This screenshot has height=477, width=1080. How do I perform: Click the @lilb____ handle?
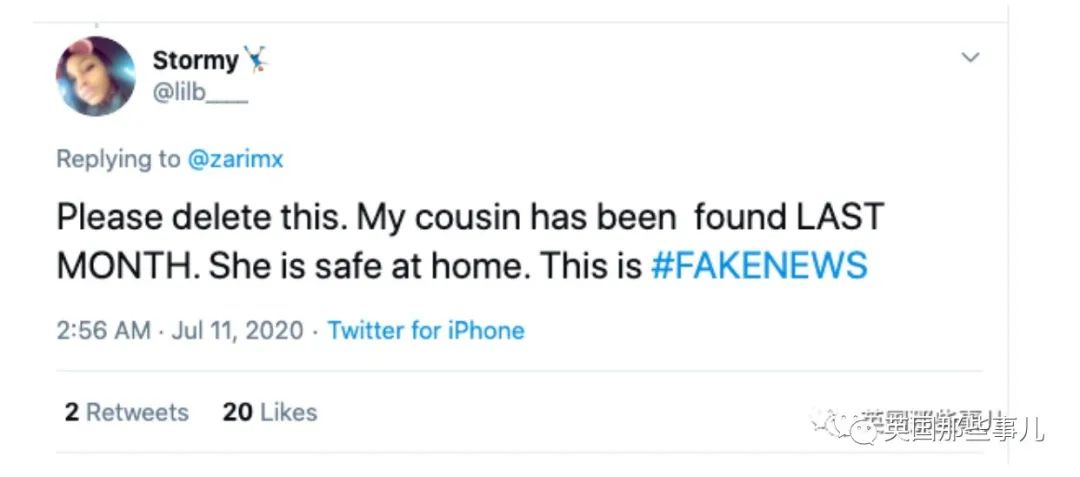pos(199,93)
